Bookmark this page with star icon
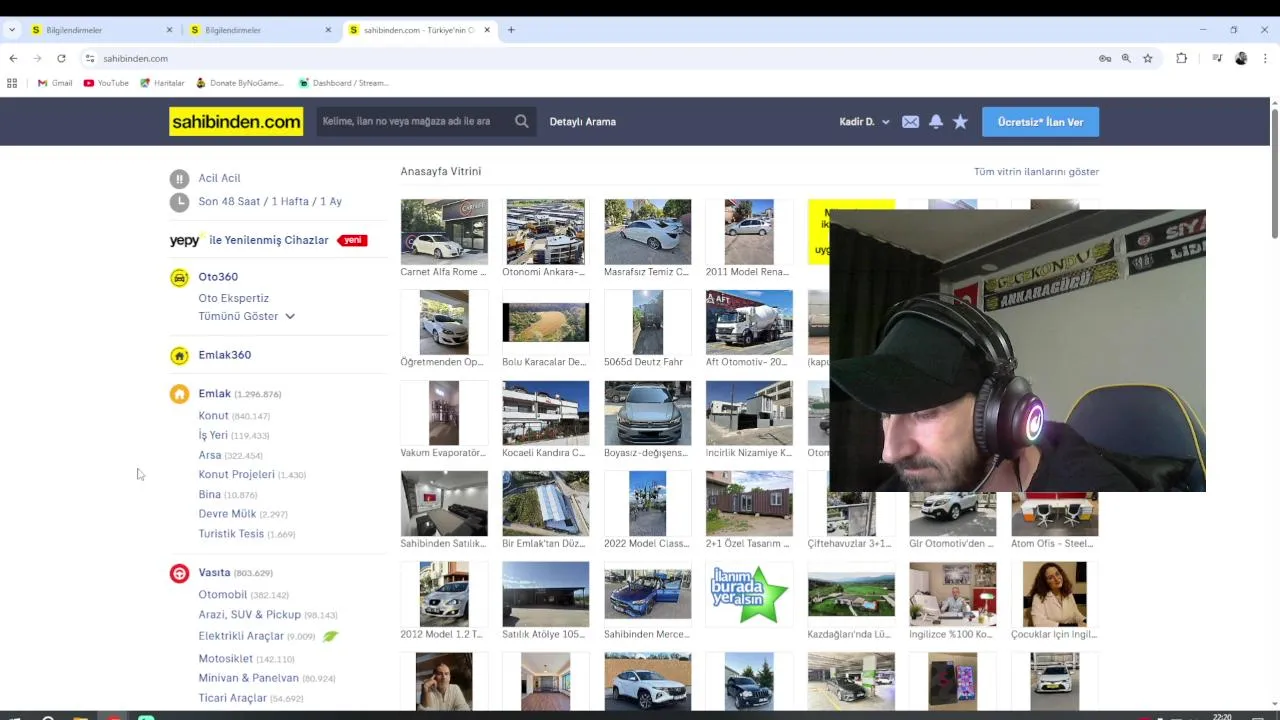This screenshot has height=720, width=1280. pos(1148,58)
